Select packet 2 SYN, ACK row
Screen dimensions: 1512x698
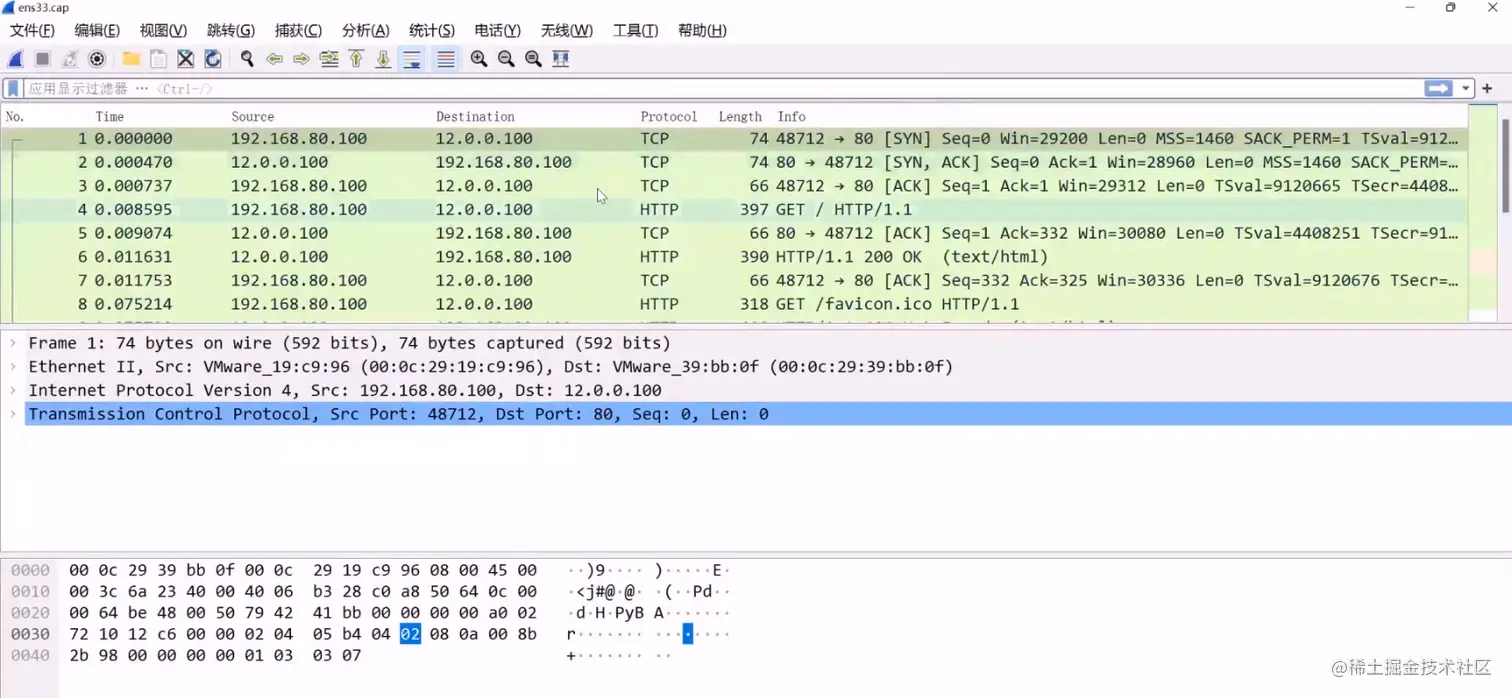pyautogui.click(x=735, y=162)
